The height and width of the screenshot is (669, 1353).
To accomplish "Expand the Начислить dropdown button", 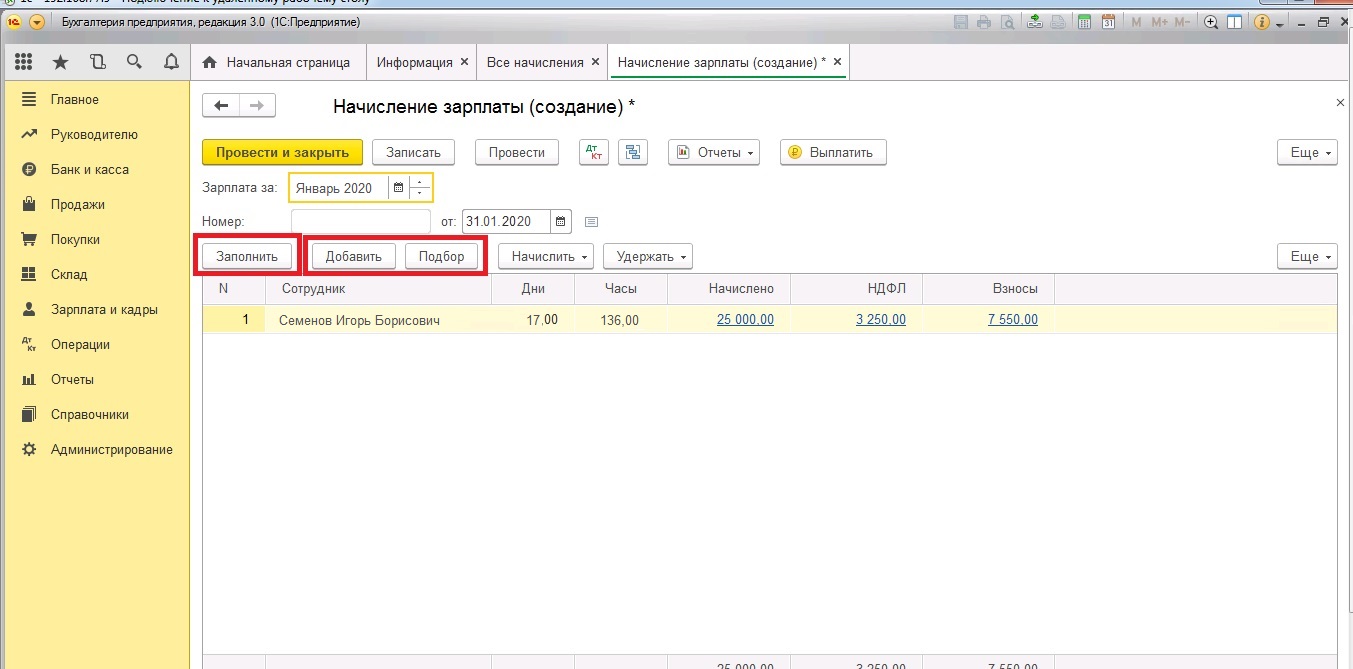I will 545,256.
